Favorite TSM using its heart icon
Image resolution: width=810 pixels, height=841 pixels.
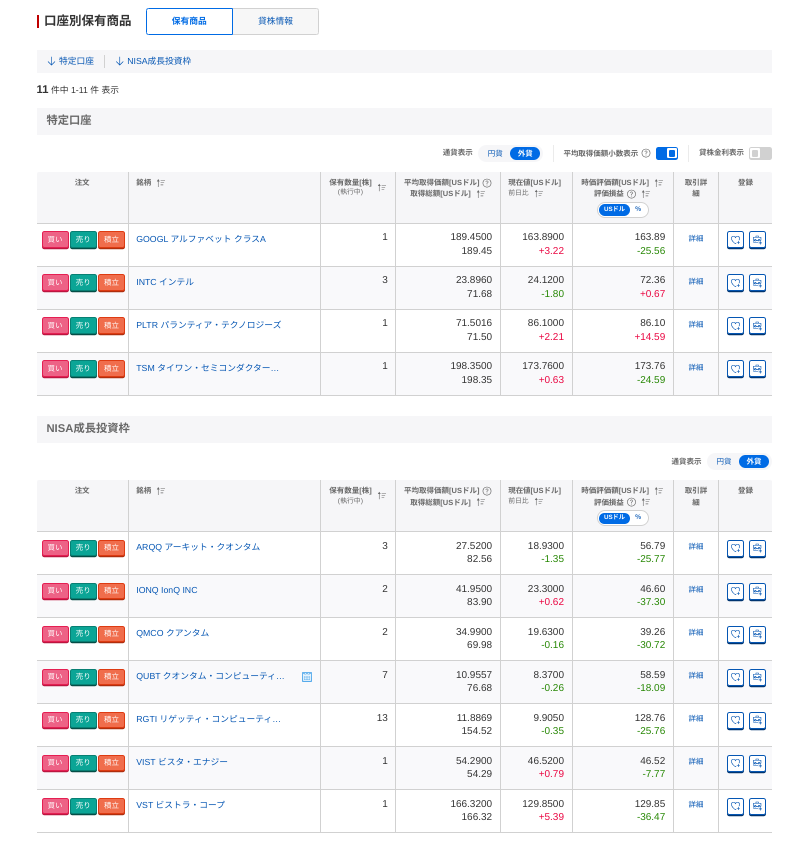click(735, 368)
